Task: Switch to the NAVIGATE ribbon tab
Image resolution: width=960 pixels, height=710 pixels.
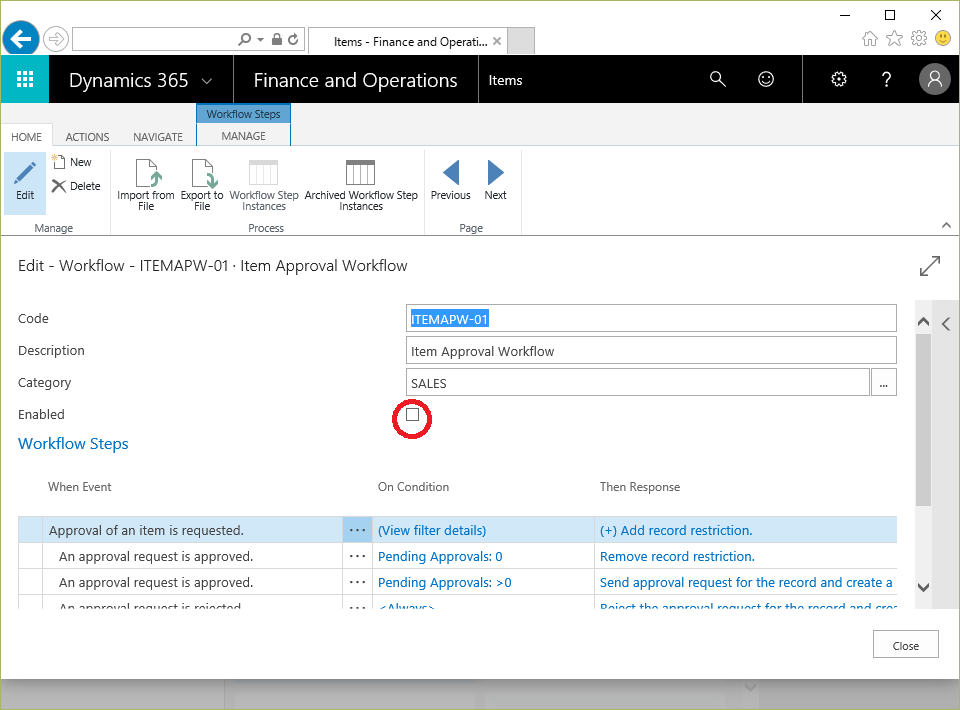Action: (158, 136)
